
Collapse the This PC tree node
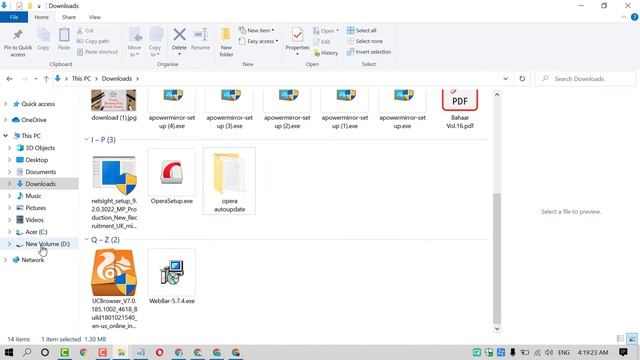click(x=6, y=136)
